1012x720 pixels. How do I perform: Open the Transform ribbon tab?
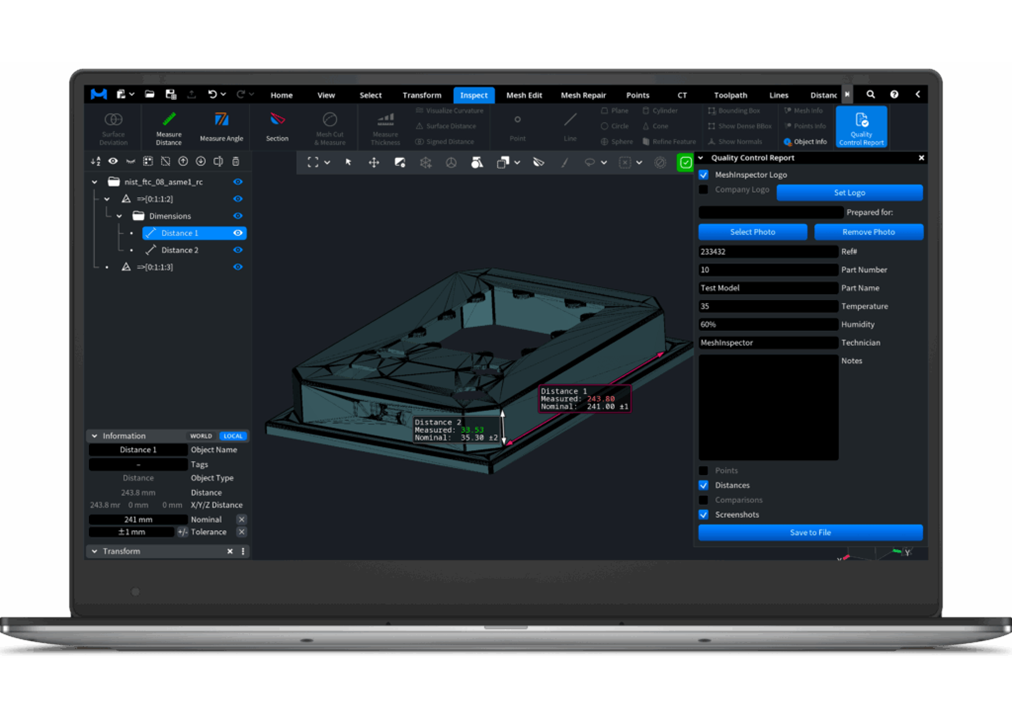421,95
